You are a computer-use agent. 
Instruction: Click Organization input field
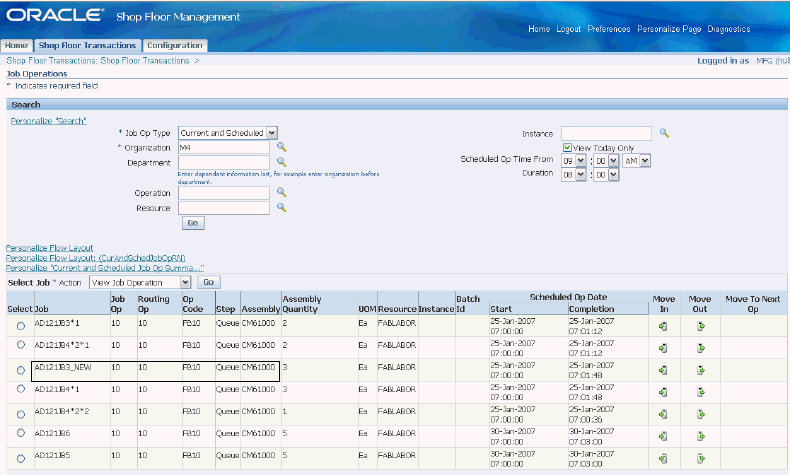pos(224,148)
